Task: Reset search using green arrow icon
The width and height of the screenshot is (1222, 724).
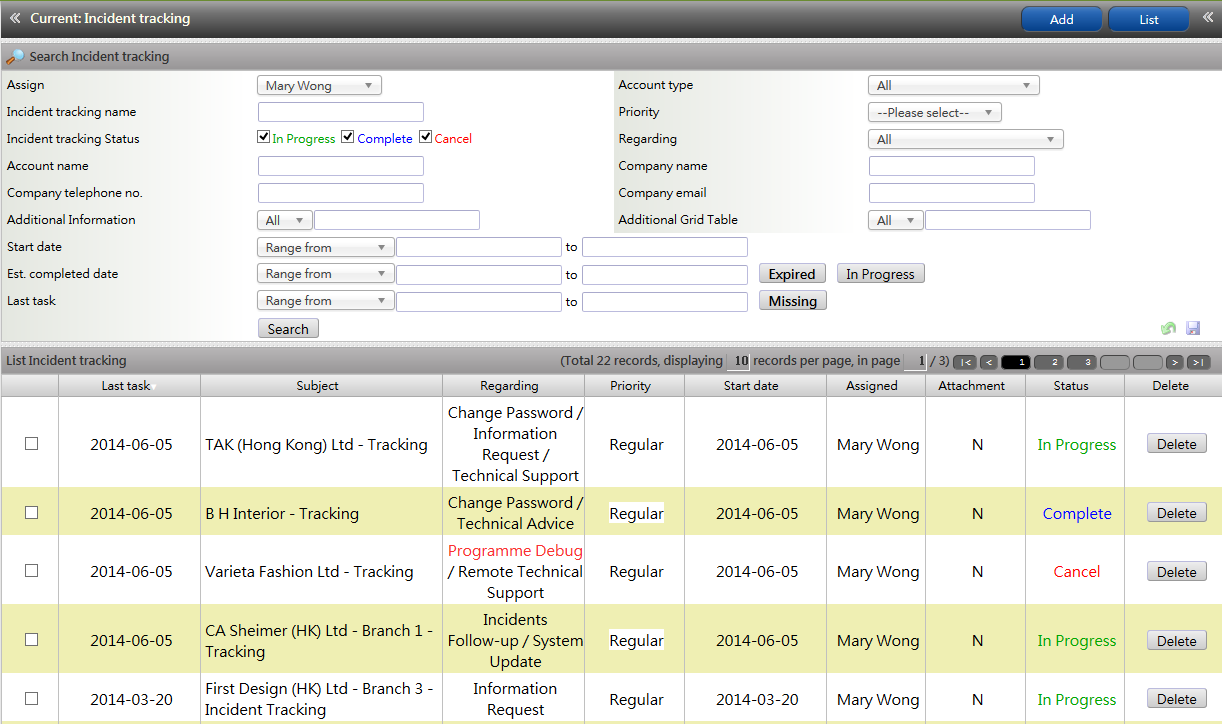Action: 1168,328
